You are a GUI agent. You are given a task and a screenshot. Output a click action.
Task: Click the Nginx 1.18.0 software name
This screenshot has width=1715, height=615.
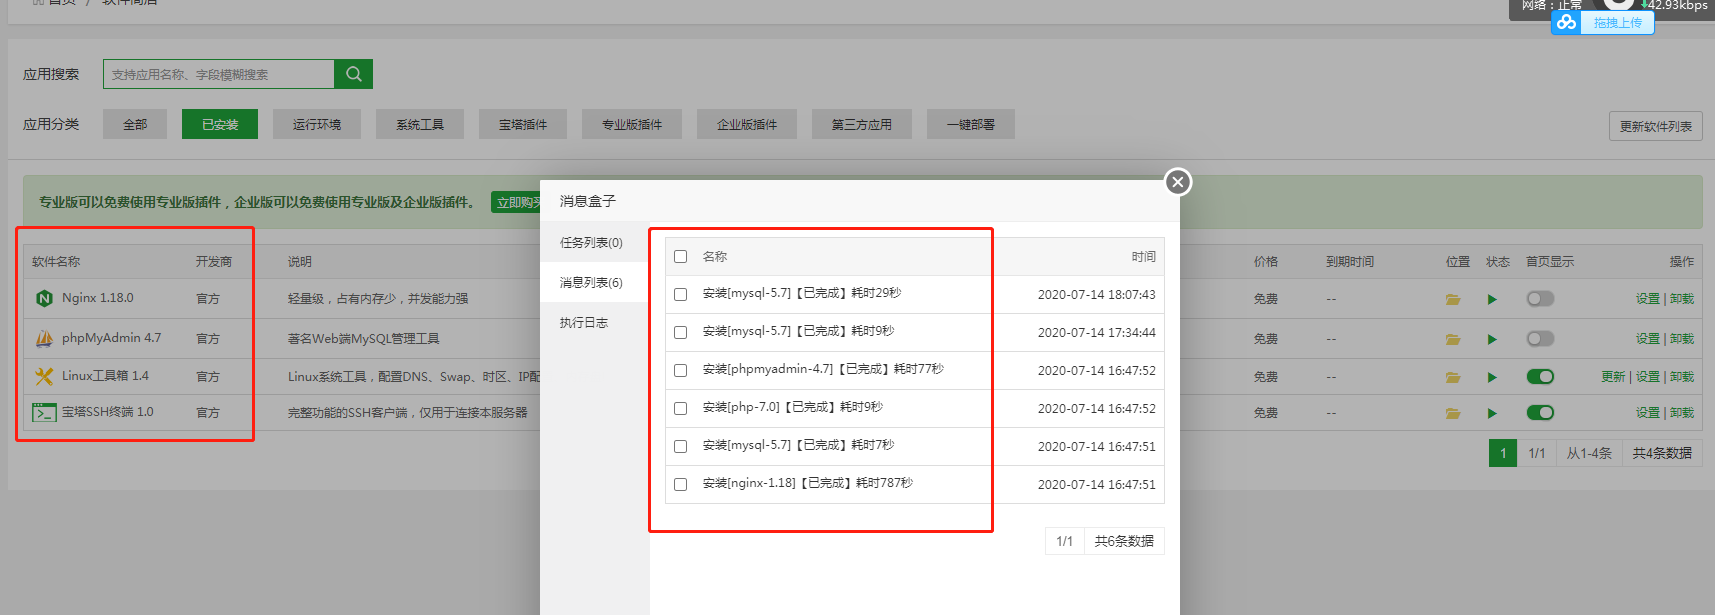click(98, 298)
